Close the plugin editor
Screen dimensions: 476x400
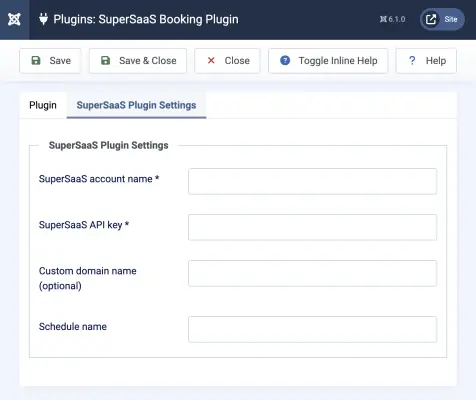coord(227,61)
